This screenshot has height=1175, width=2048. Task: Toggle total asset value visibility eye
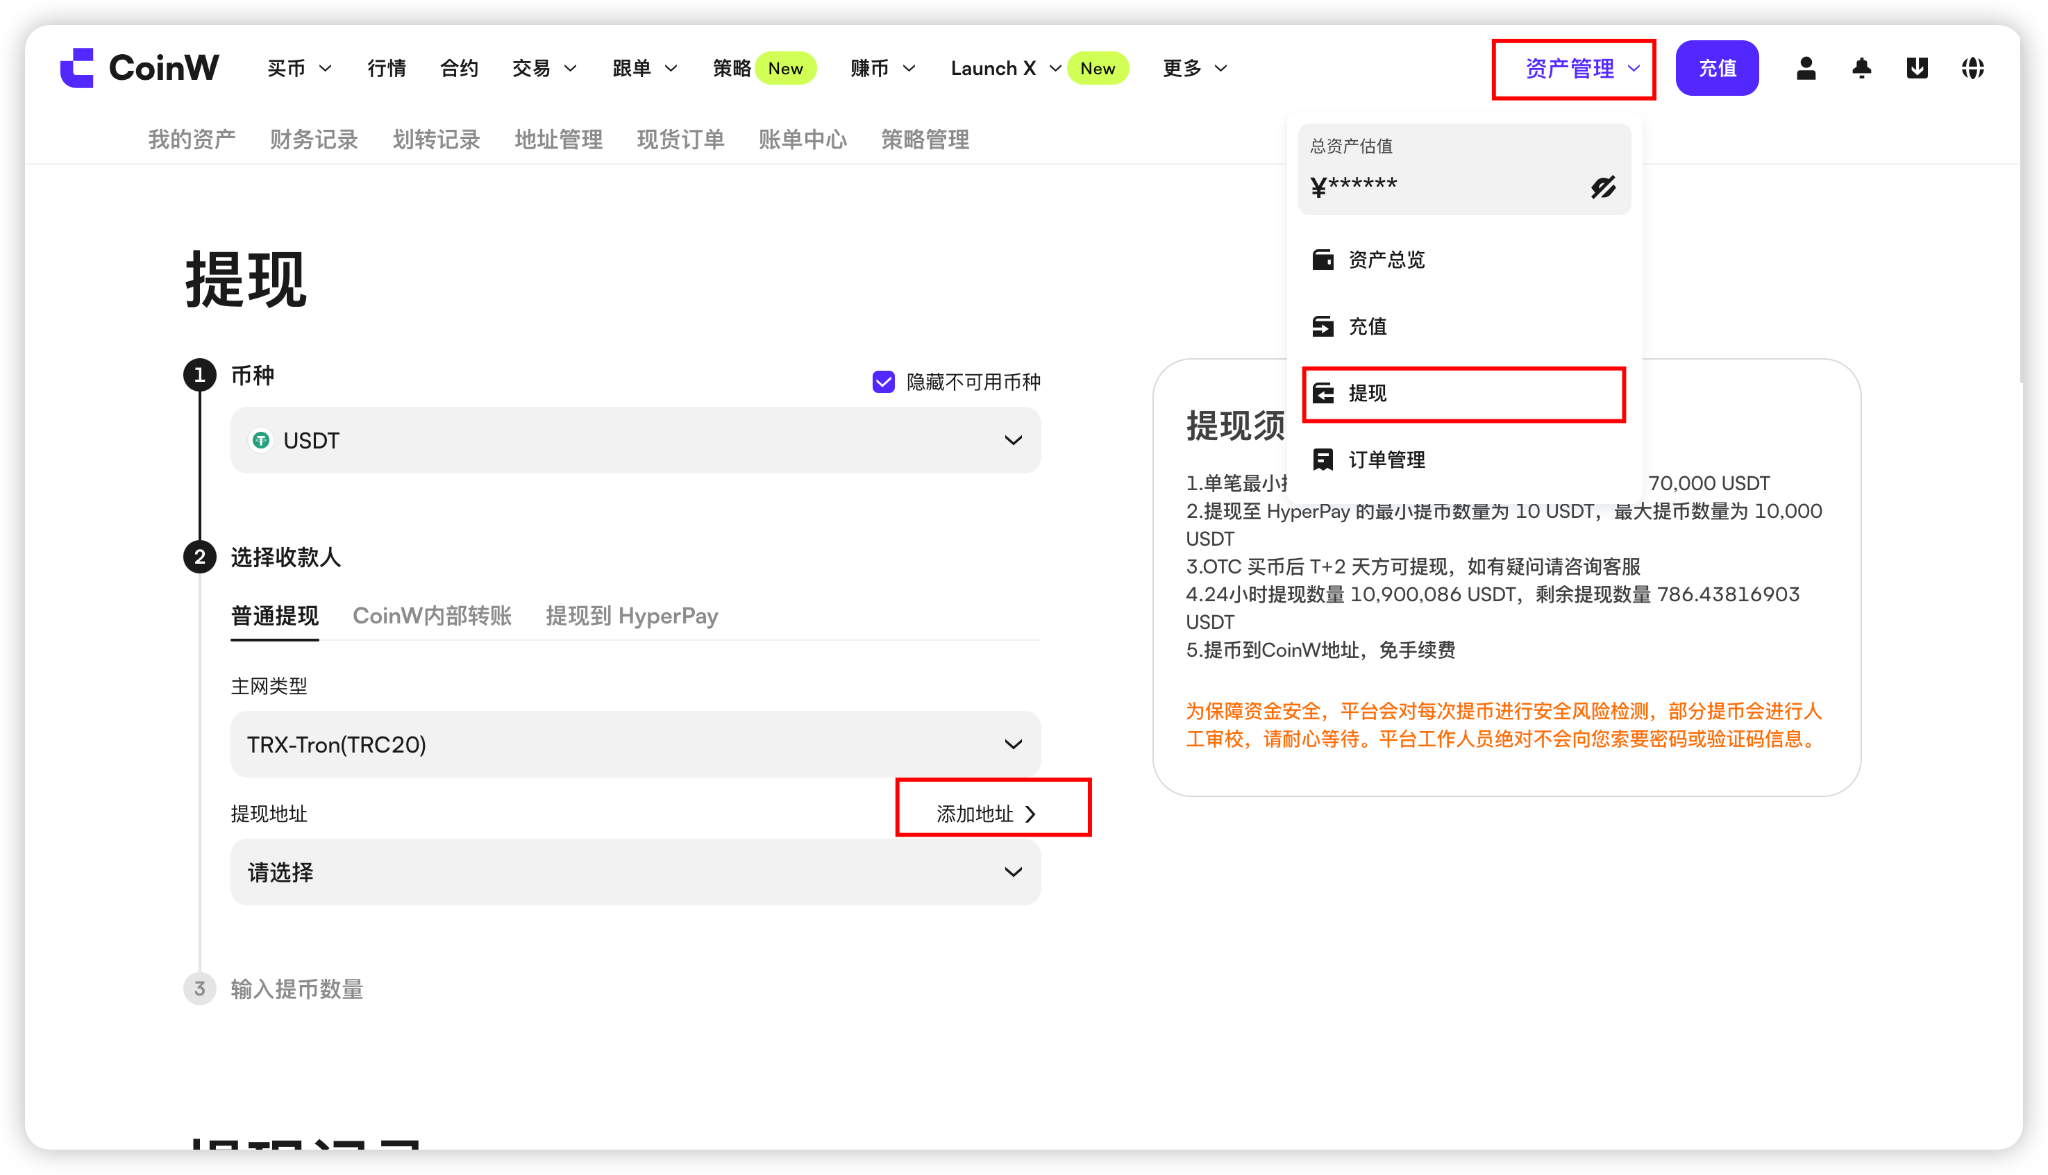click(1603, 187)
